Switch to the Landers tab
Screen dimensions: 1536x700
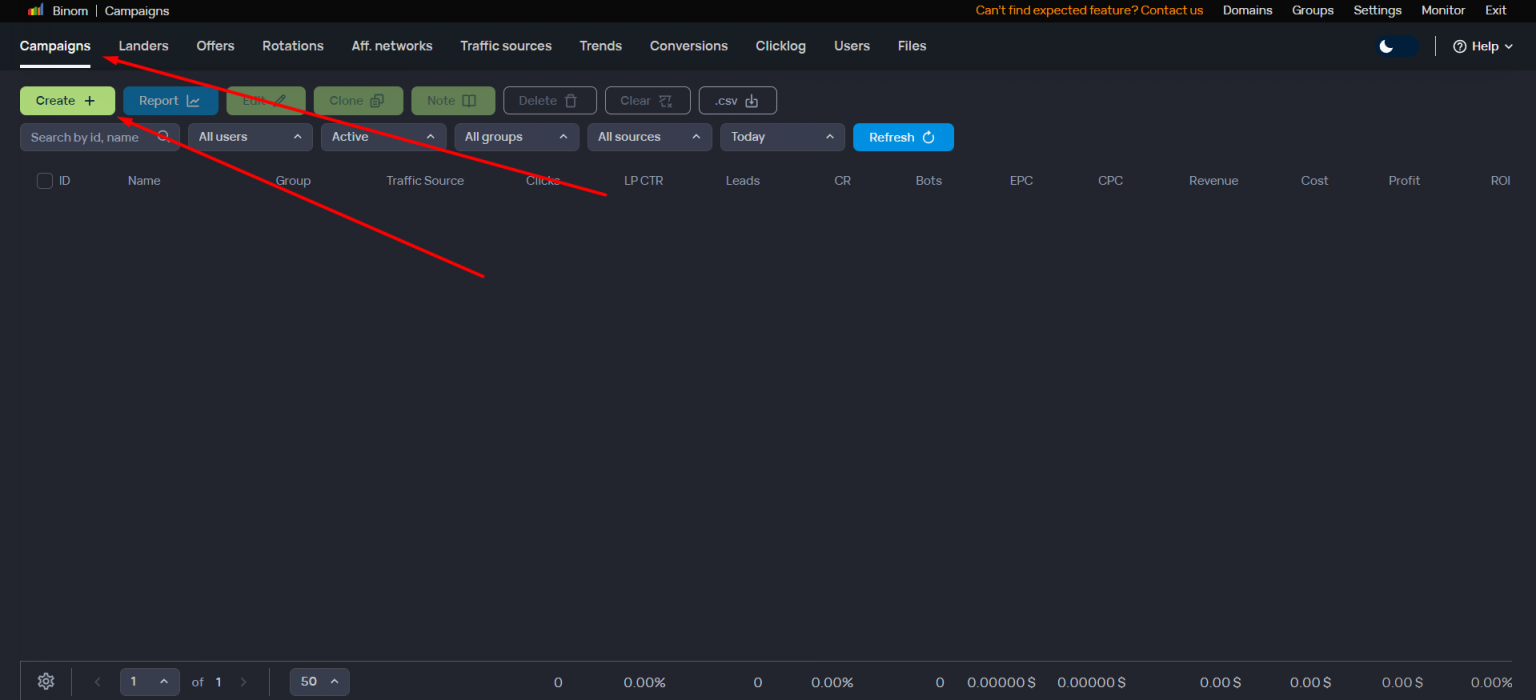[x=143, y=46]
